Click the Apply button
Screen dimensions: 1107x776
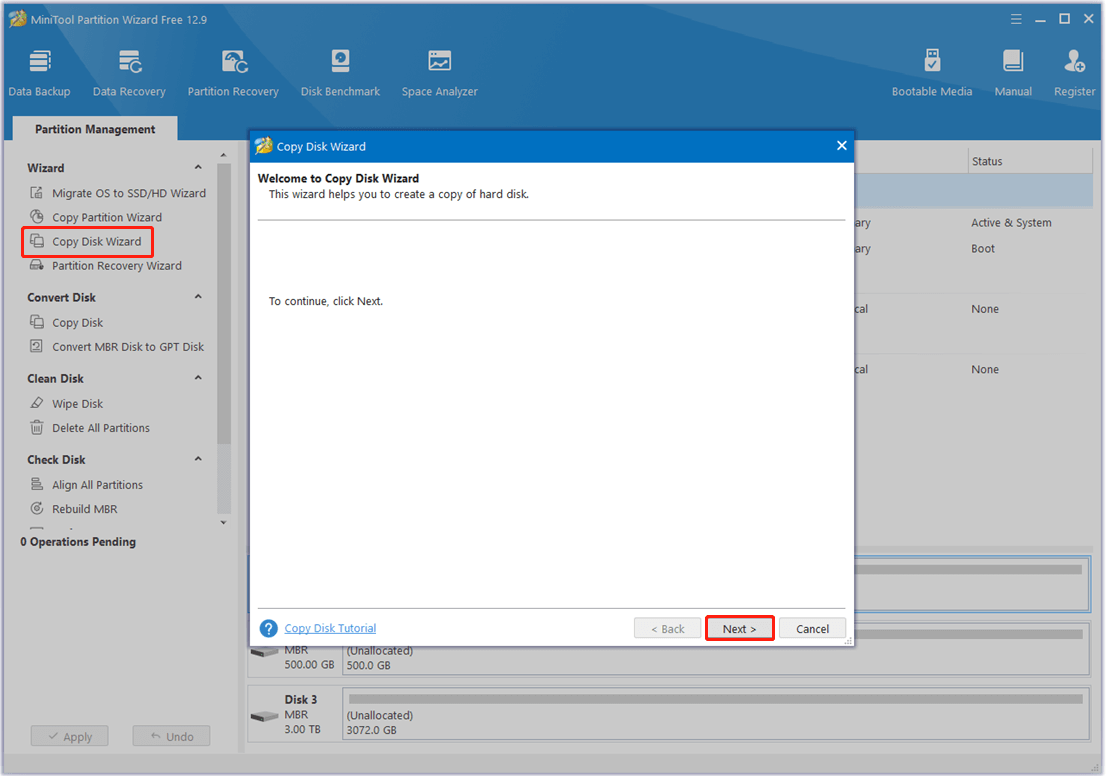[x=70, y=736]
